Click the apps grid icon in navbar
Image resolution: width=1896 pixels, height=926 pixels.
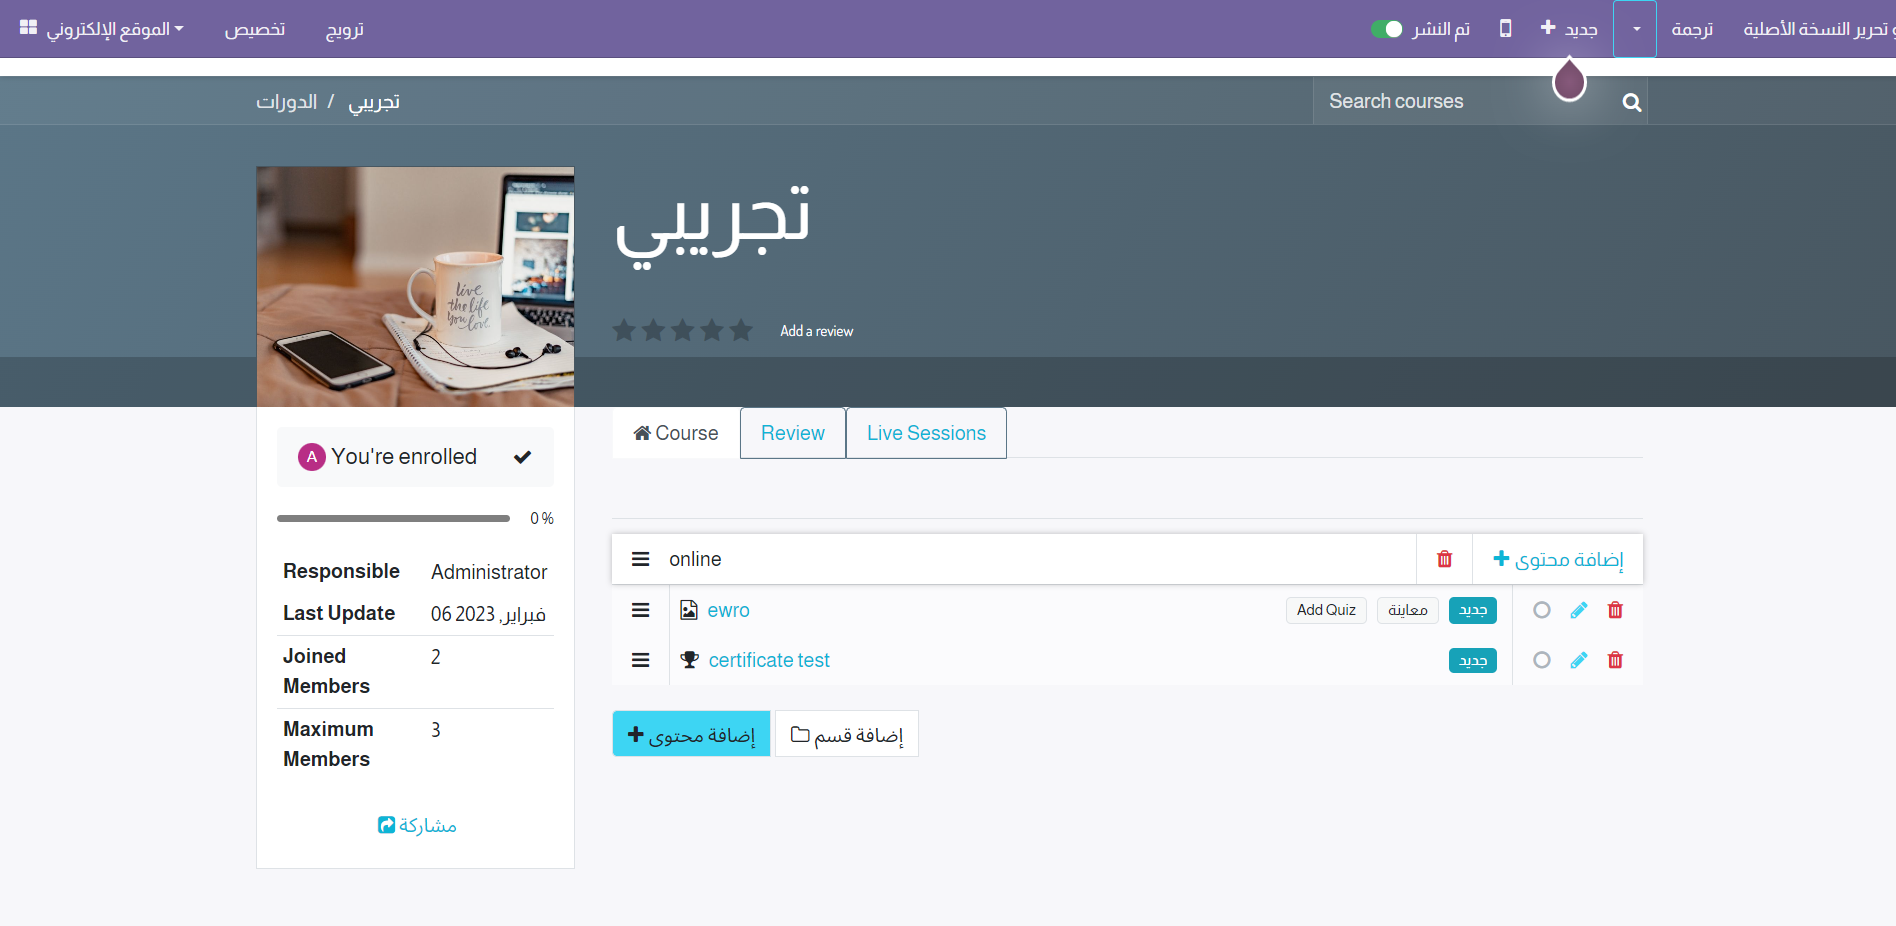click(29, 28)
